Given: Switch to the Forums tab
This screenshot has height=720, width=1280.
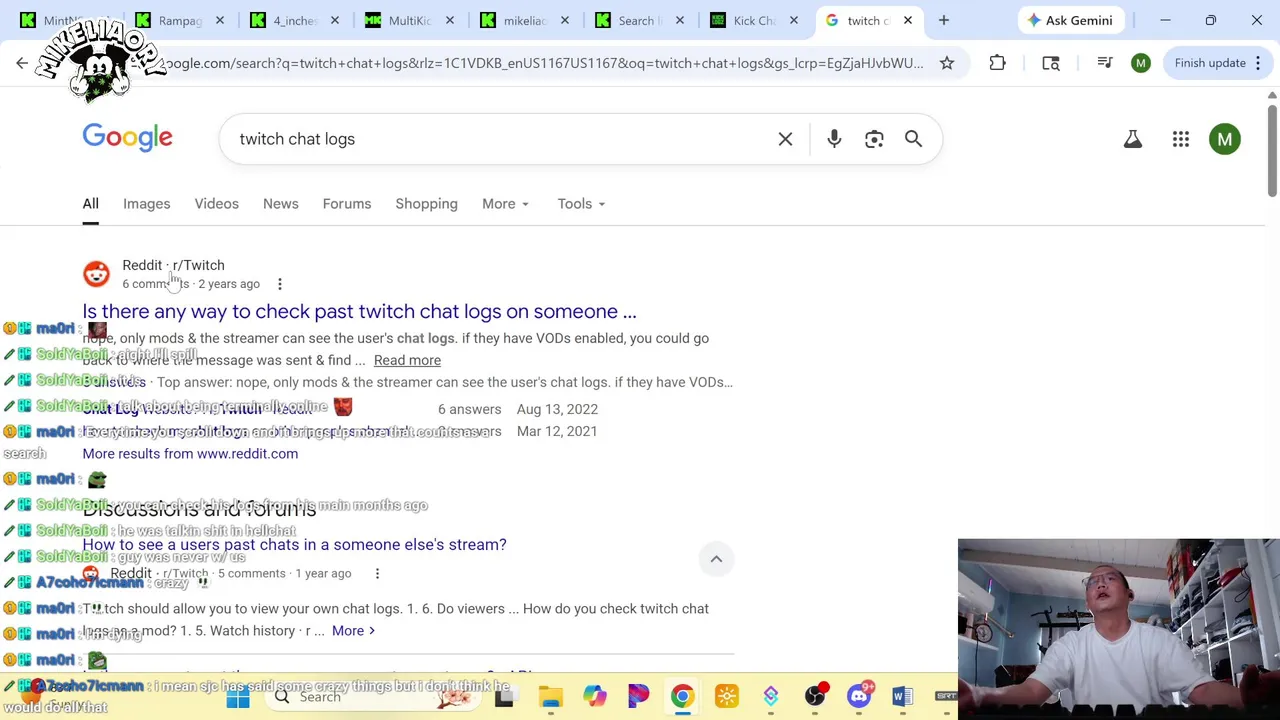Looking at the screenshot, I should pyautogui.click(x=347, y=204).
